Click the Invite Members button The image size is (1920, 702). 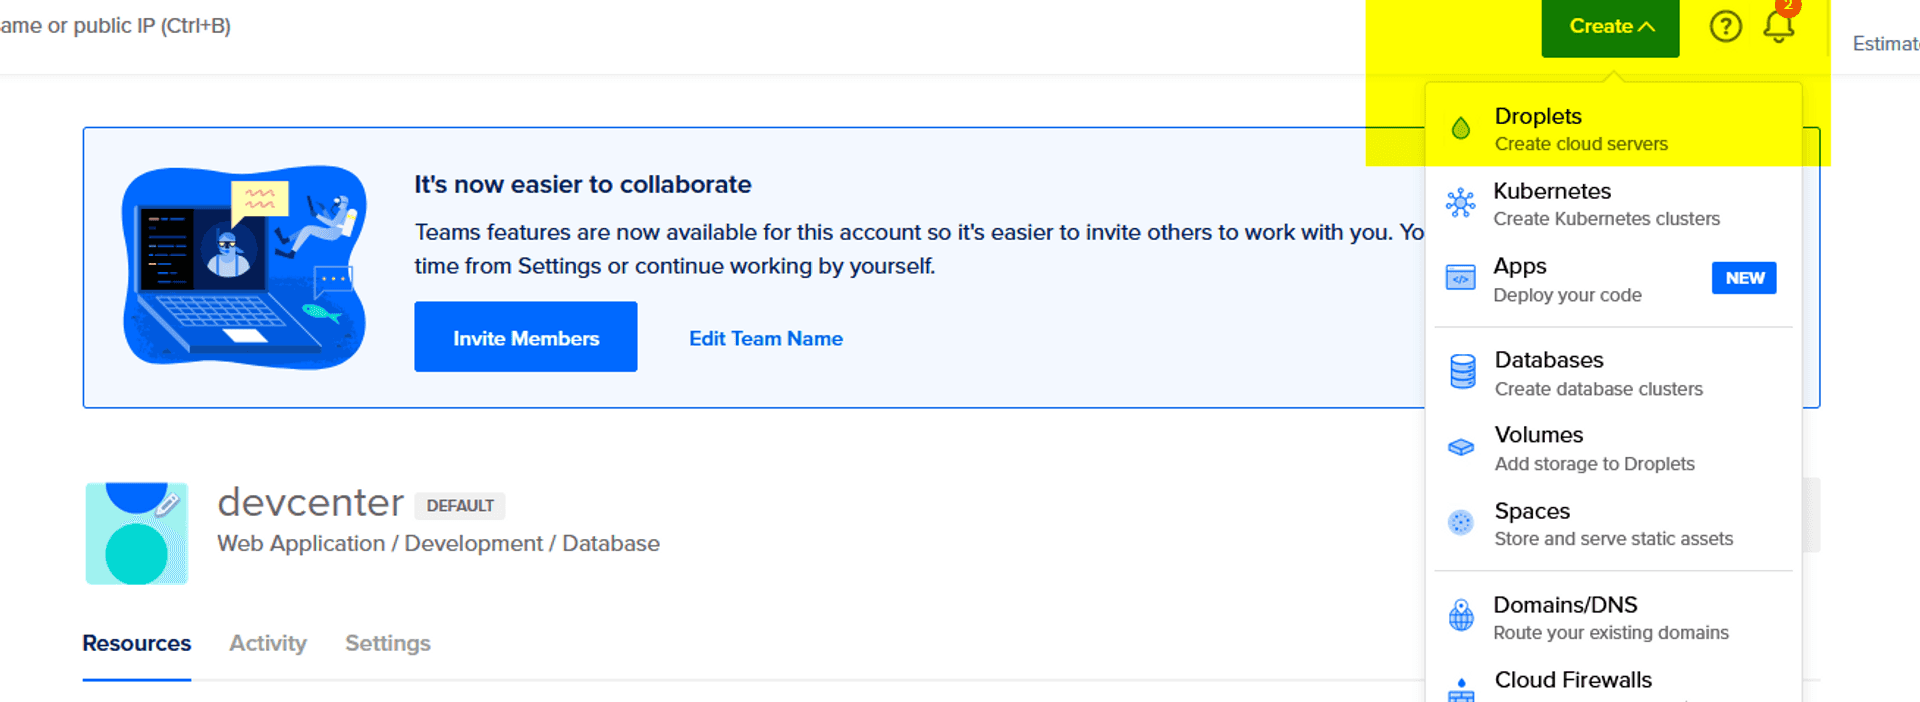coord(526,337)
